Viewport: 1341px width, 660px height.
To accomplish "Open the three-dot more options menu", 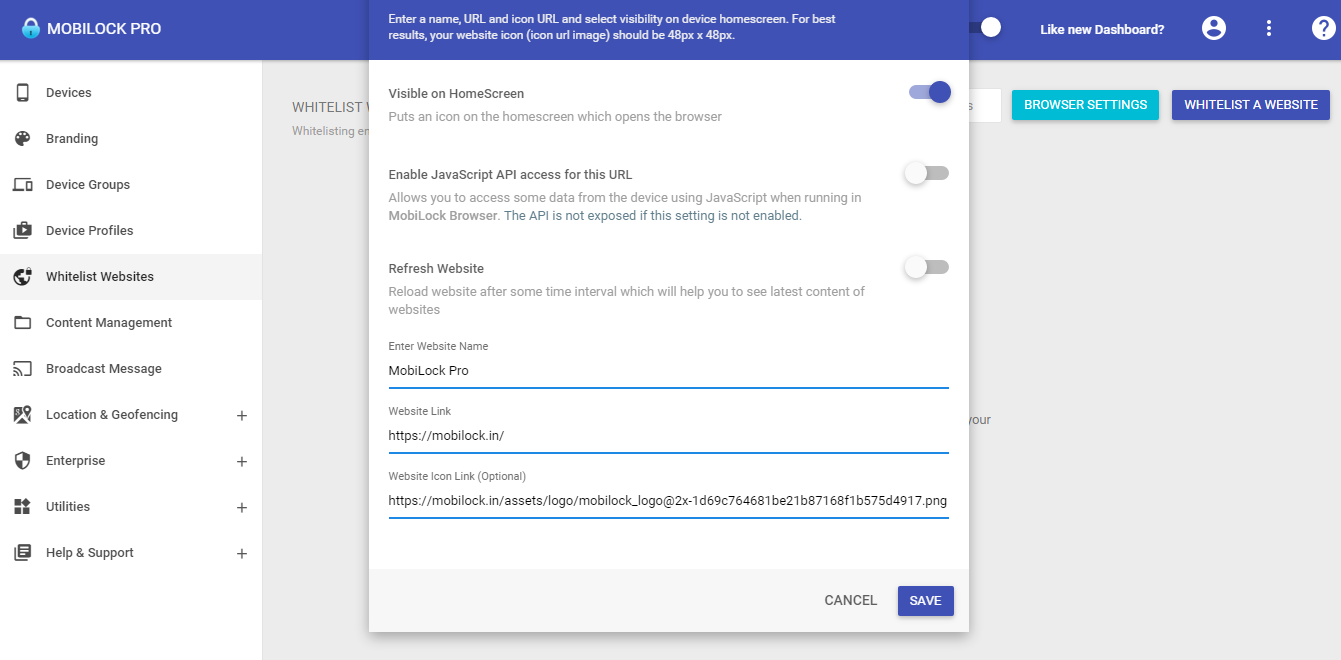I will [x=1269, y=28].
